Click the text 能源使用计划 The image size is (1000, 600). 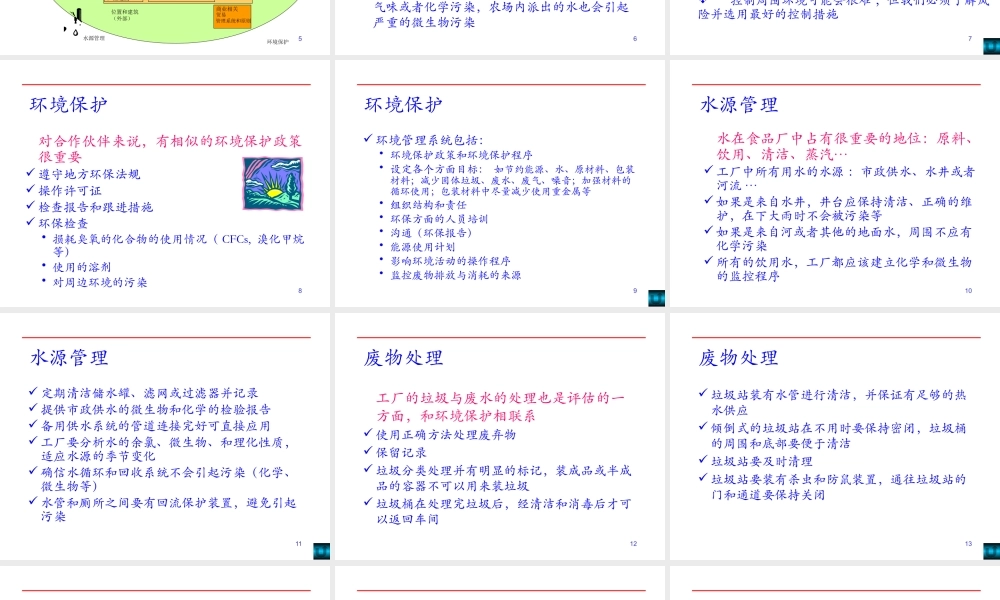423,247
